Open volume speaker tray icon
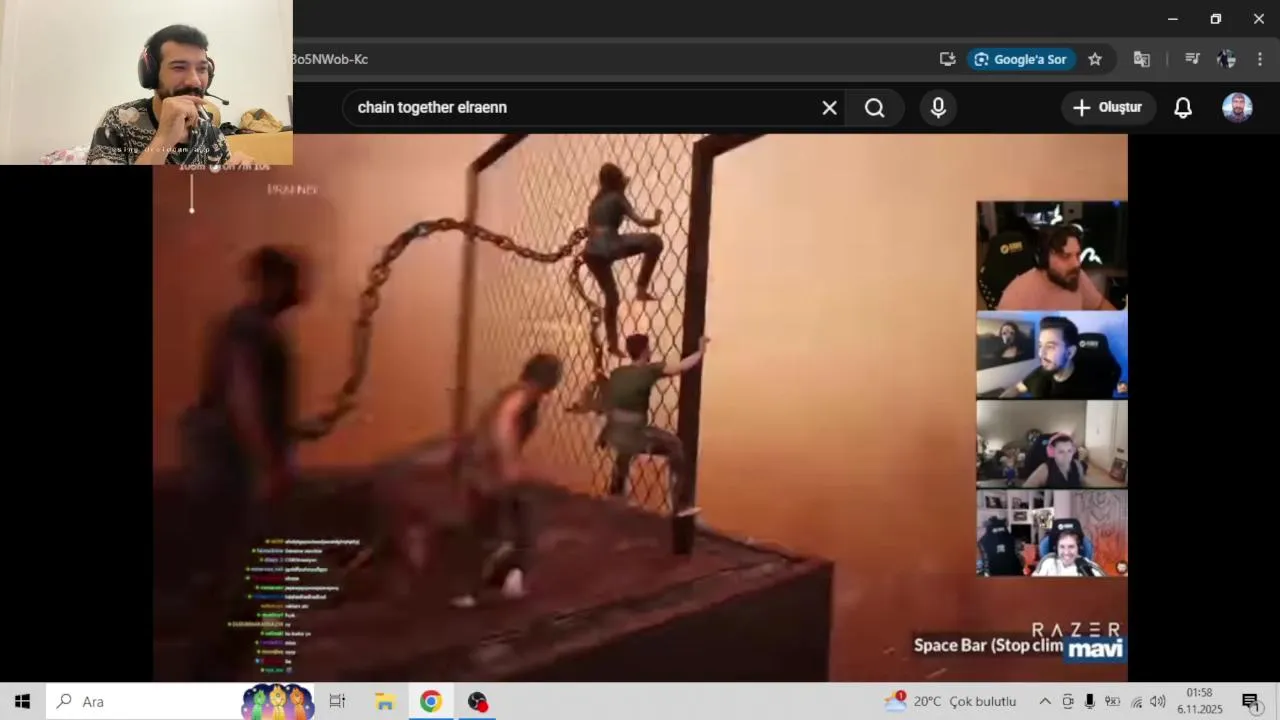The height and width of the screenshot is (720, 1280). coord(1158,701)
